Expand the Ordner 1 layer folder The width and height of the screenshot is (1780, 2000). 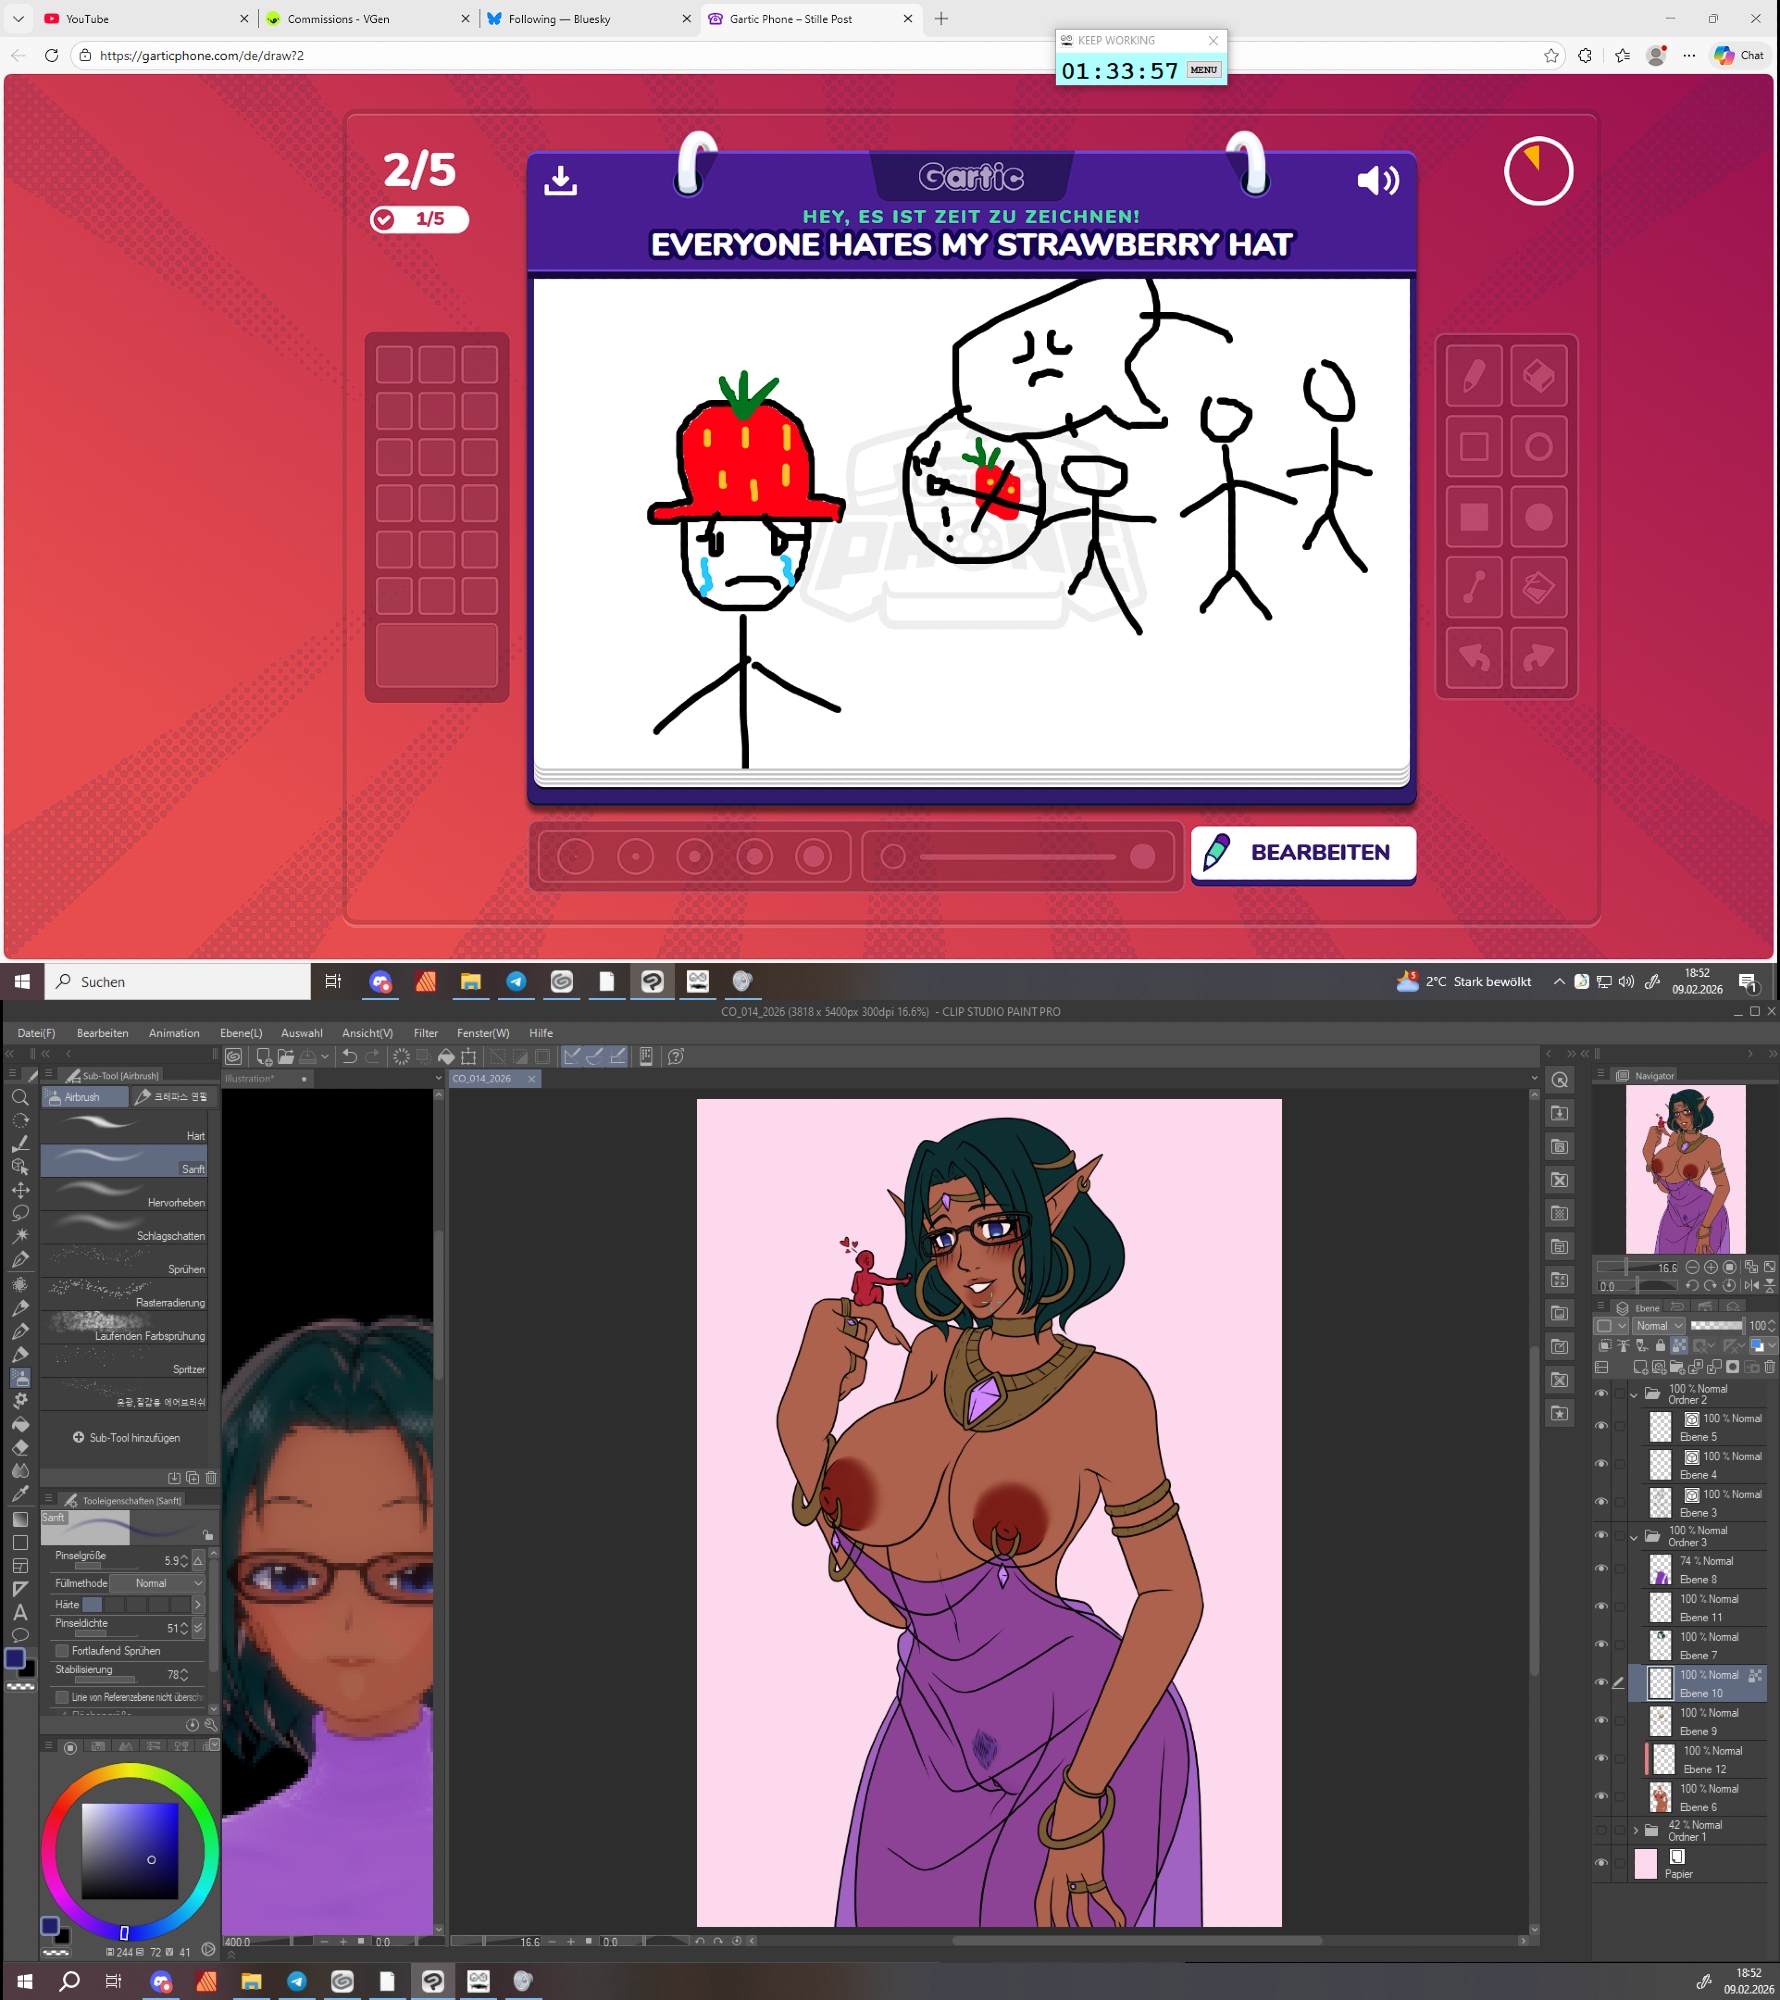tap(1636, 1831)
